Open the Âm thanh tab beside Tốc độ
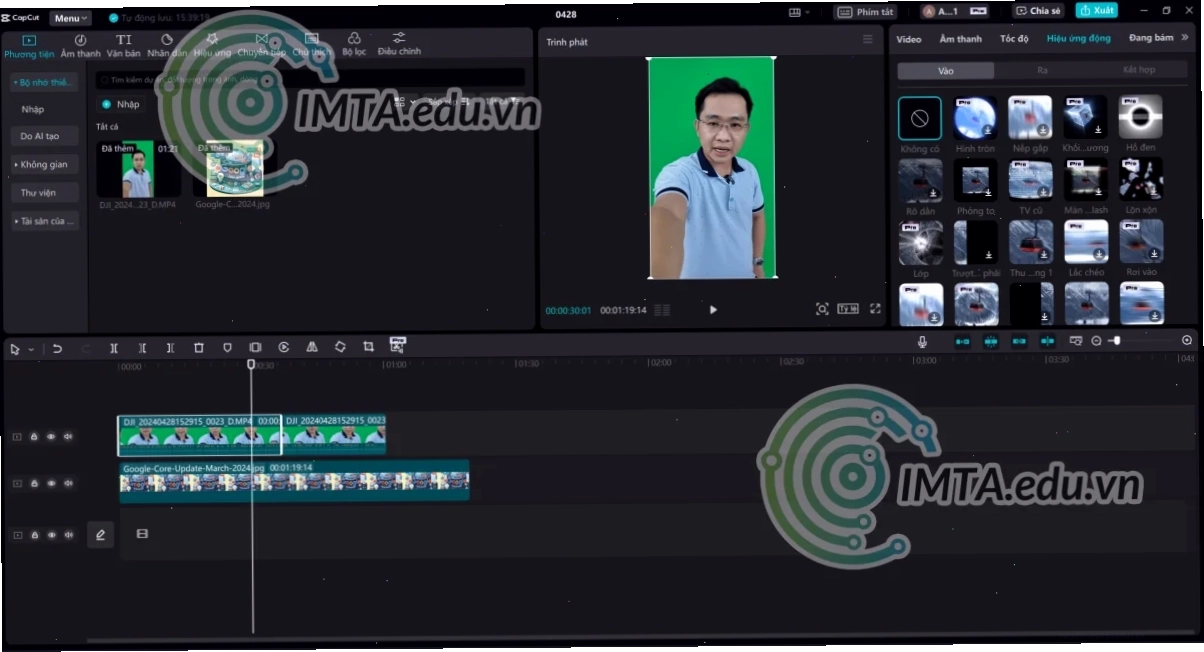 [x=961, y=39]
